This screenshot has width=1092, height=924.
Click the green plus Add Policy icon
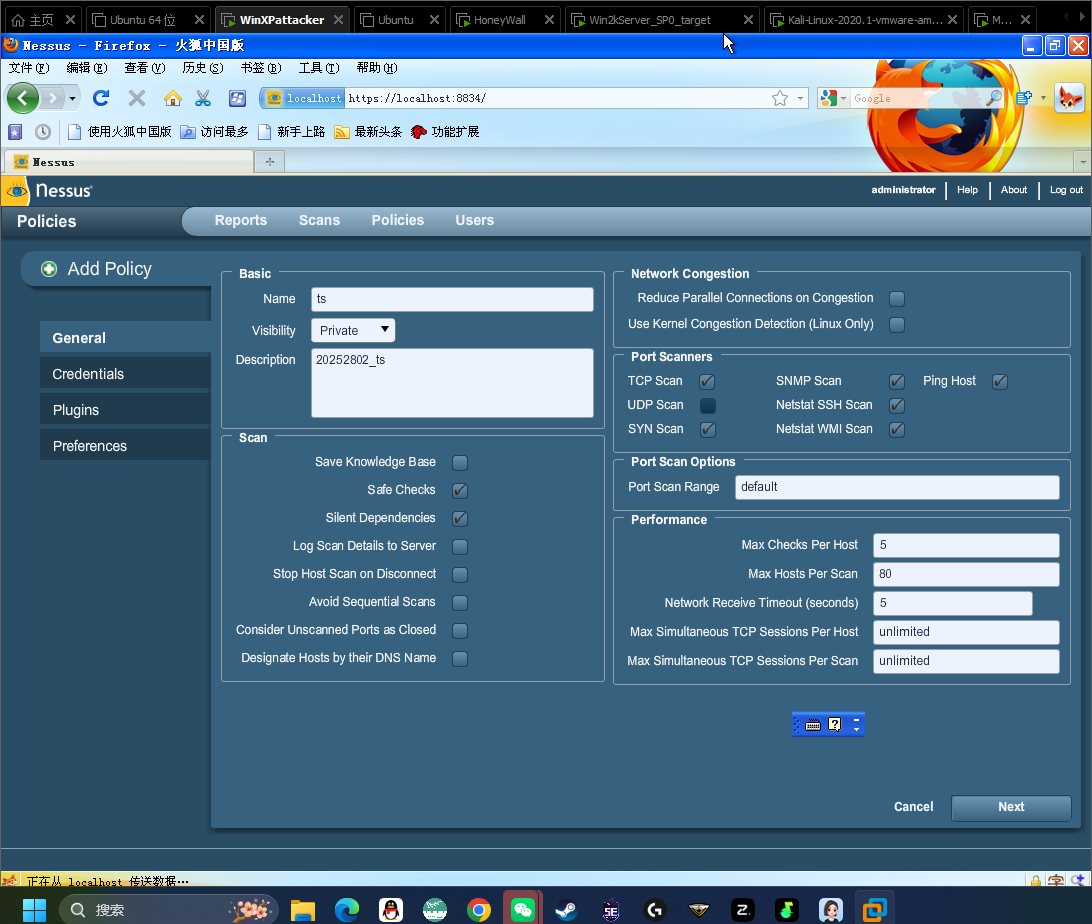click(x=49, y=269)
